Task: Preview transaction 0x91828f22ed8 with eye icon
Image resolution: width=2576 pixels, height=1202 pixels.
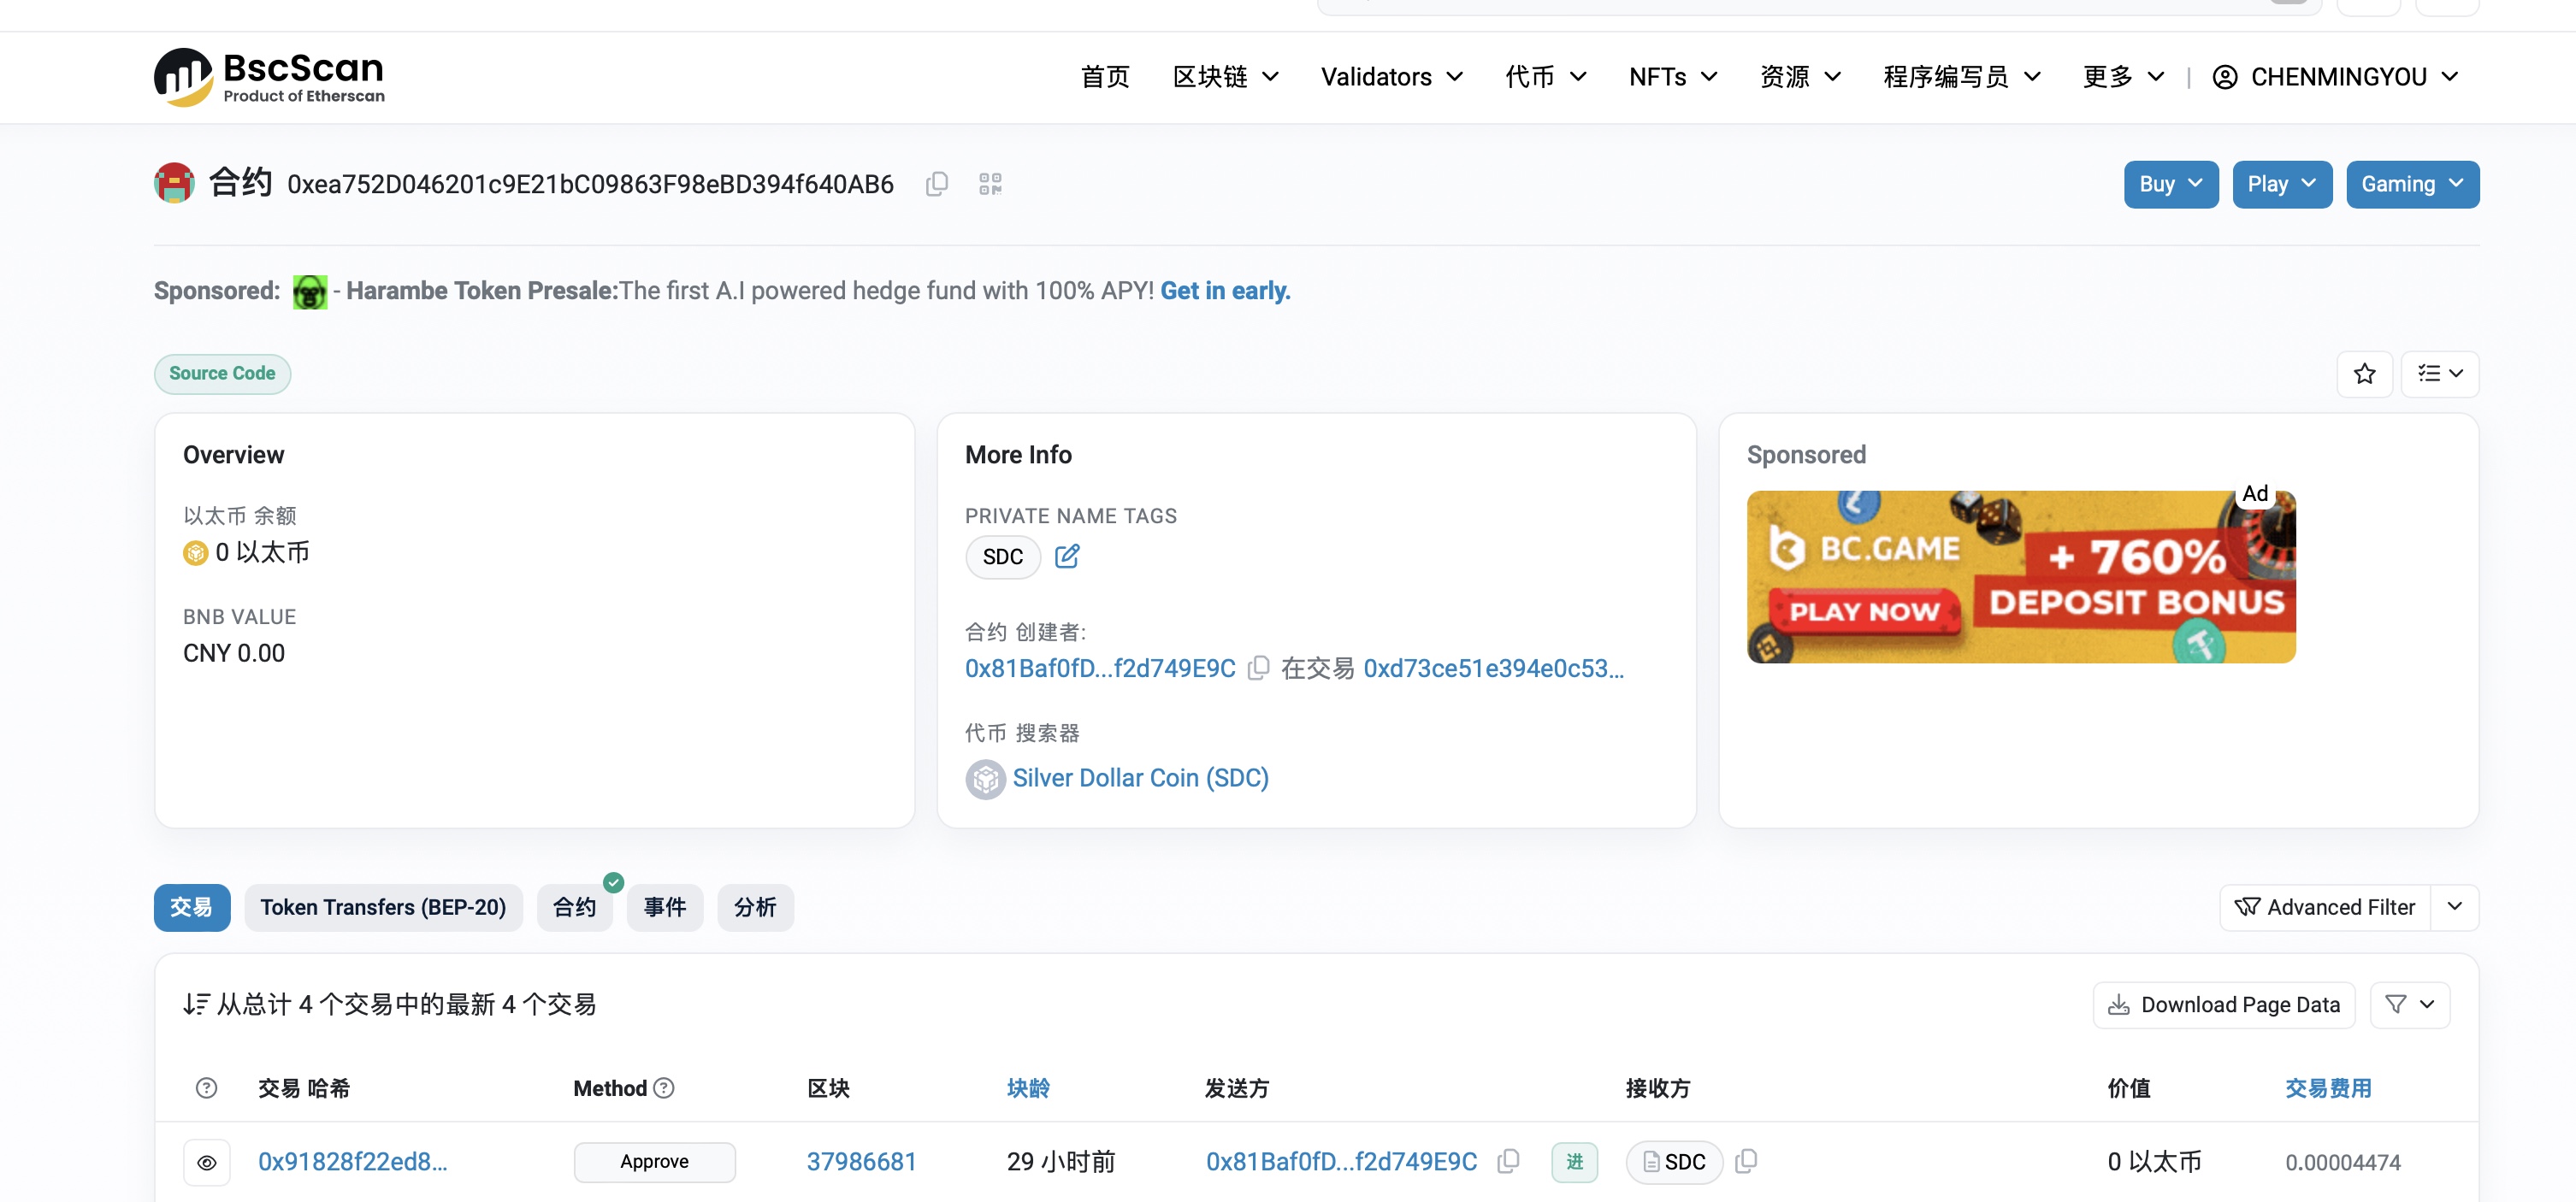Action: [x=207, y=1162]
